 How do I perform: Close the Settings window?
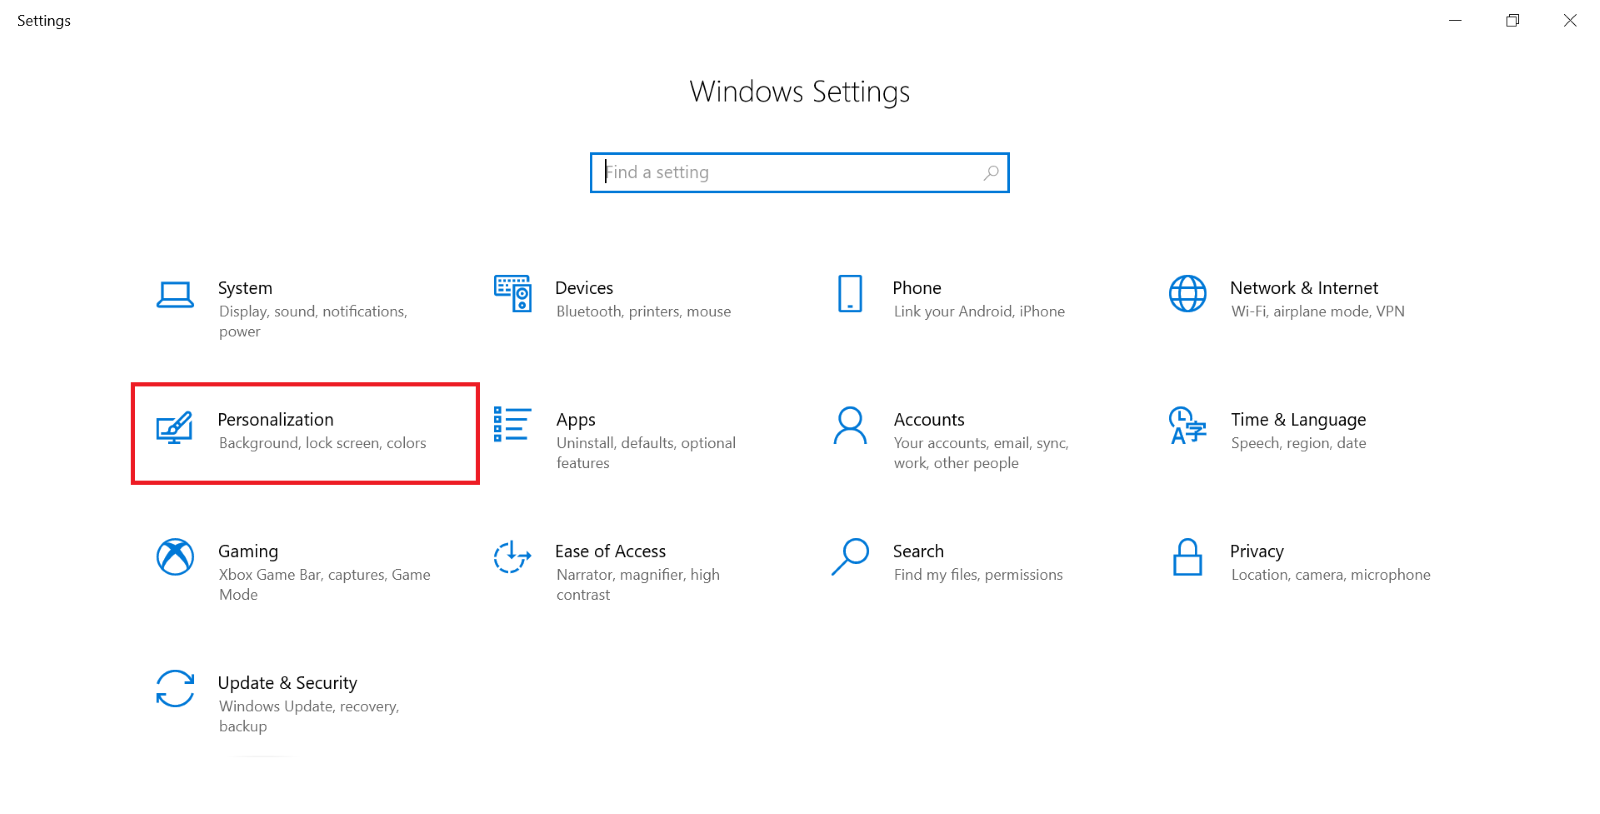pos(1570,21)
